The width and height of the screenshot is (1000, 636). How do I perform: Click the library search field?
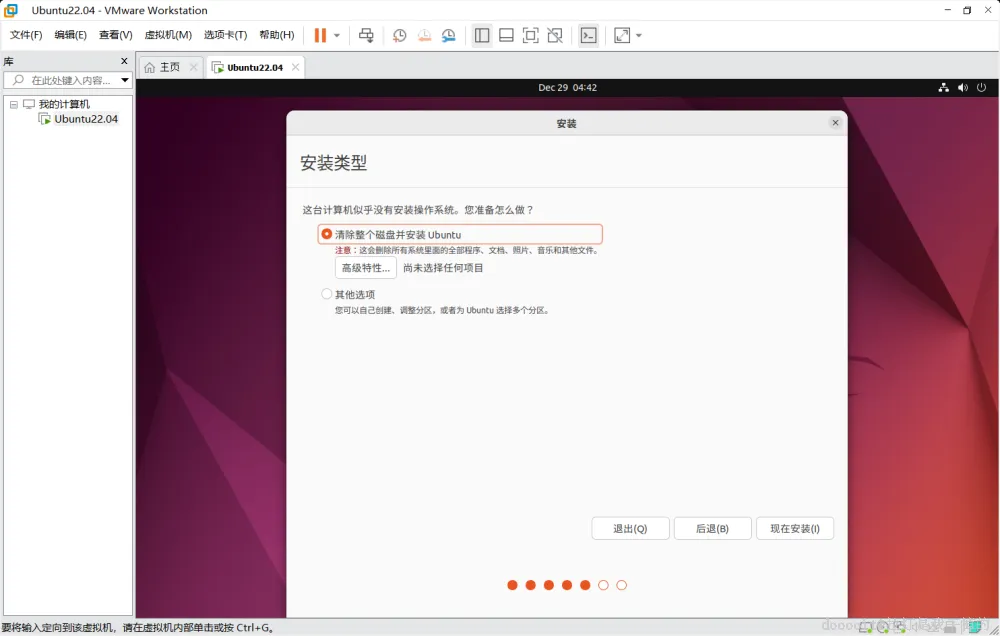point(62,80)
